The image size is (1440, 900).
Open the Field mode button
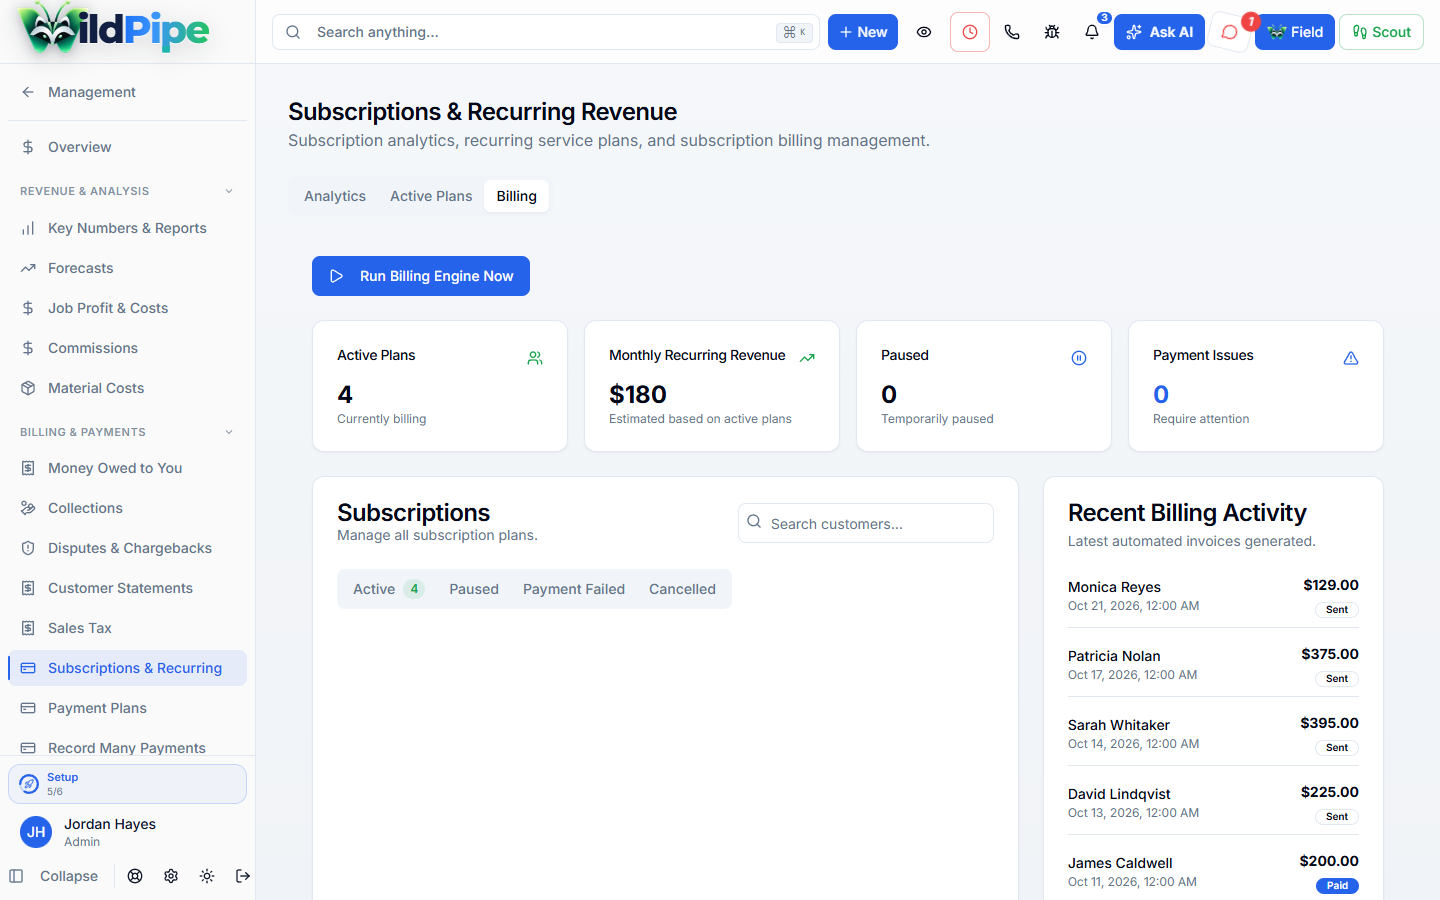(x=1295, y=32)
